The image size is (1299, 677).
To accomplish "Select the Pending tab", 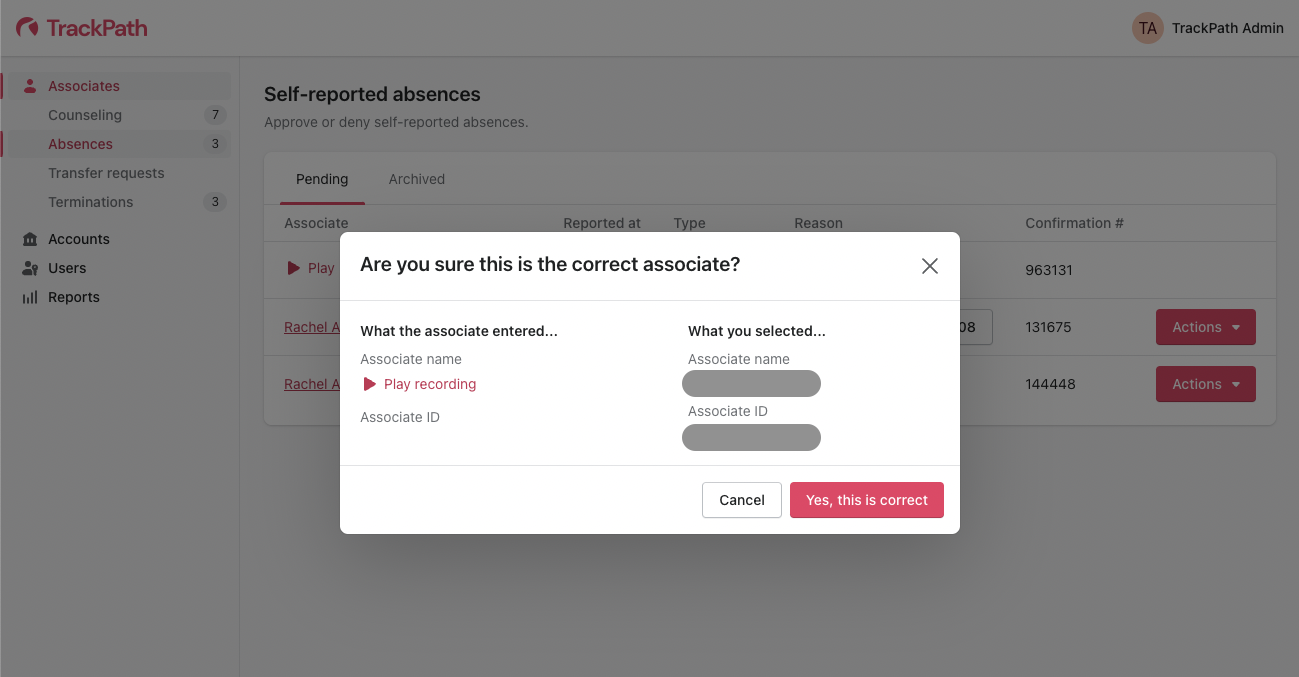I will click(322, 179).
